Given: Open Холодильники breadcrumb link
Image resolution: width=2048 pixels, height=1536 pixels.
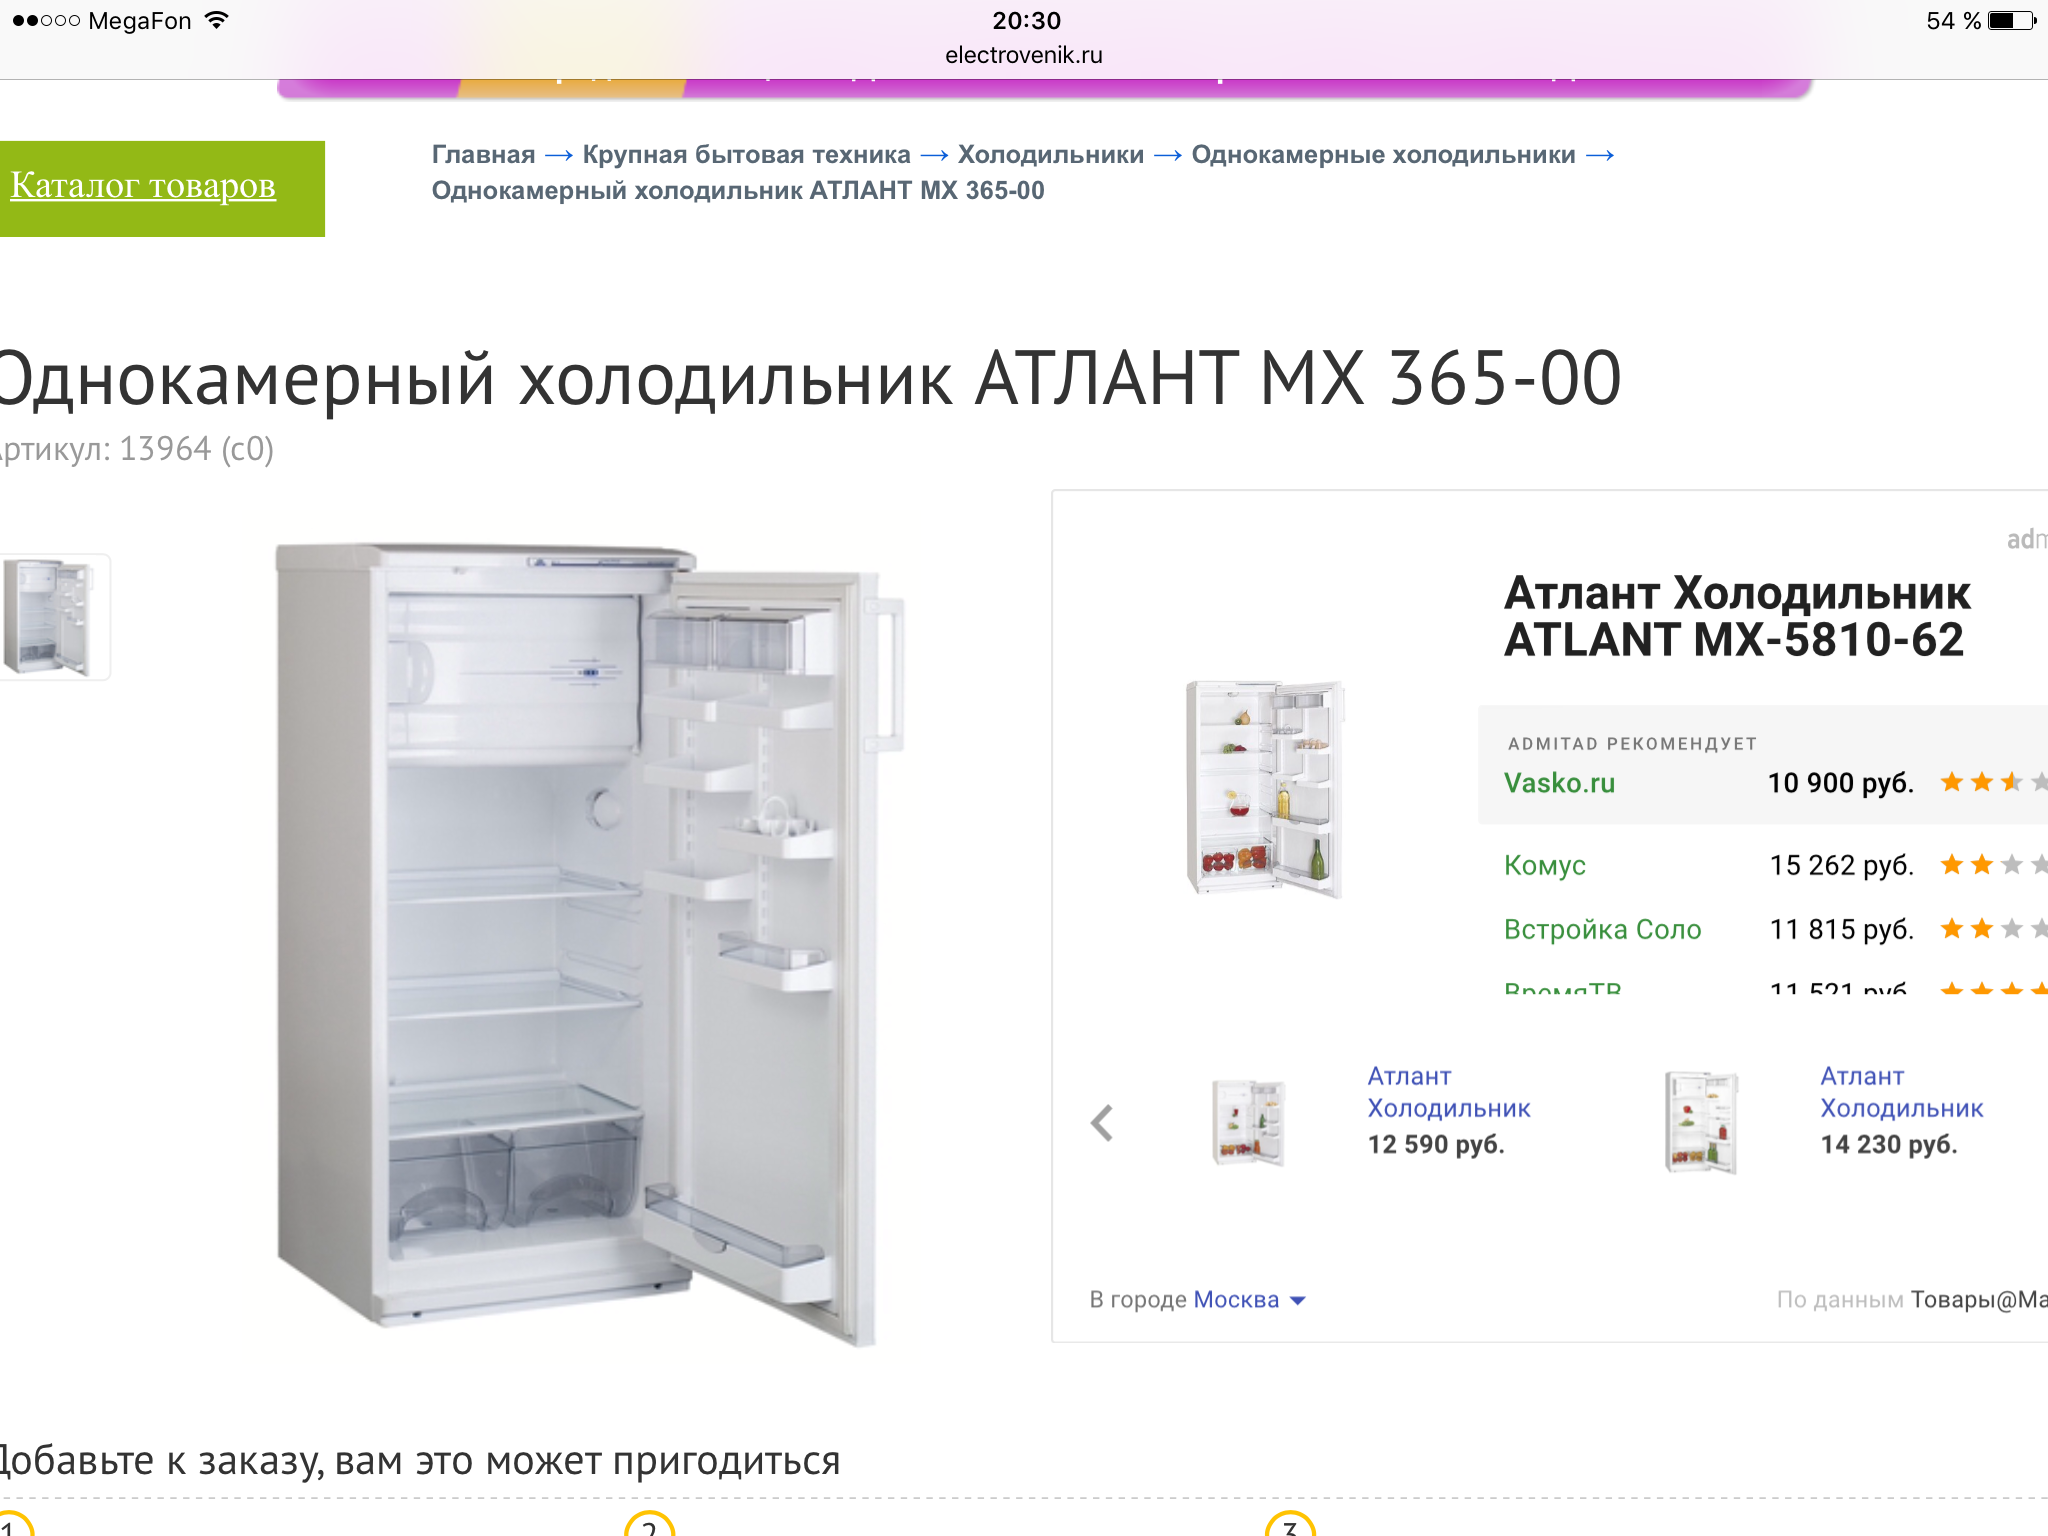Looking at the screenshot, I should pyautogui.click(x=1050, y=155).
